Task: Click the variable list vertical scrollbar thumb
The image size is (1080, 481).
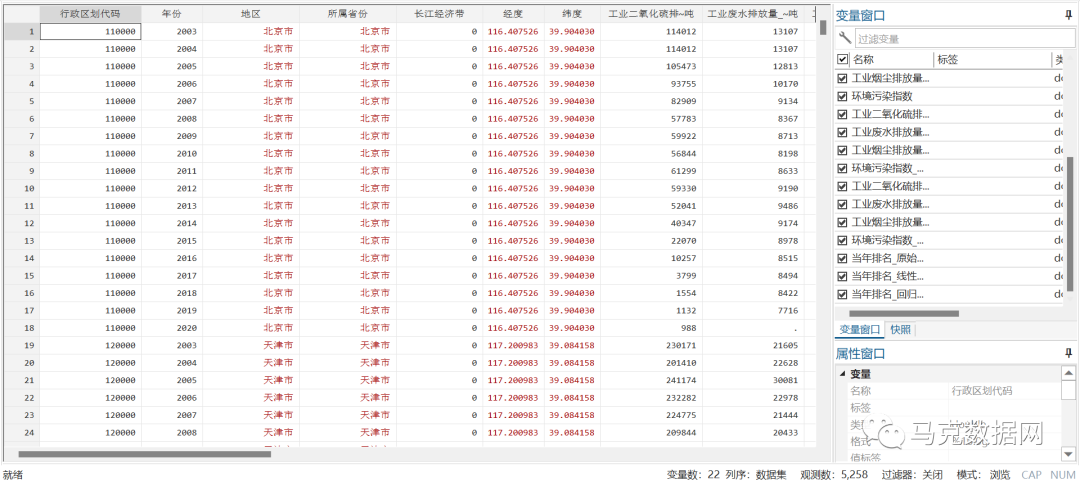Action: pyautogui.click(x=1070, y=224)
